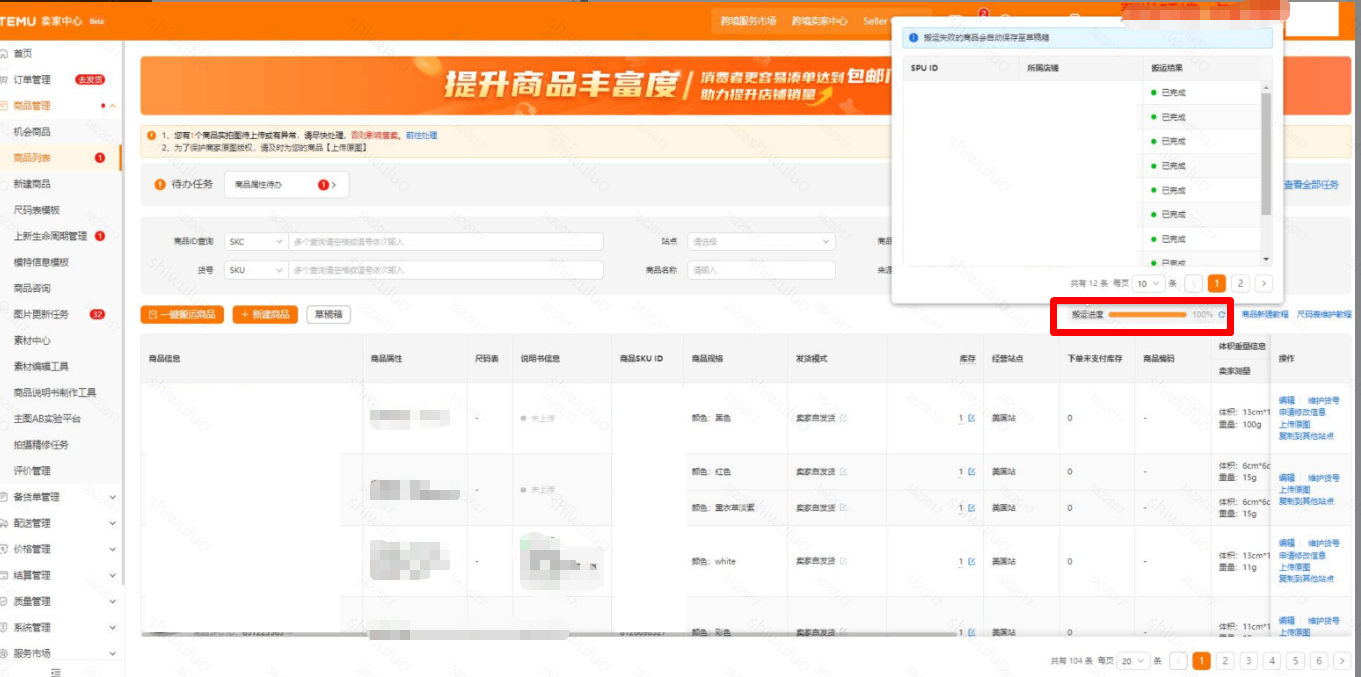Open the SKU dropdown for 货号
The height and width of the screenshot is (677, 1361).
[x=254, y=270]
